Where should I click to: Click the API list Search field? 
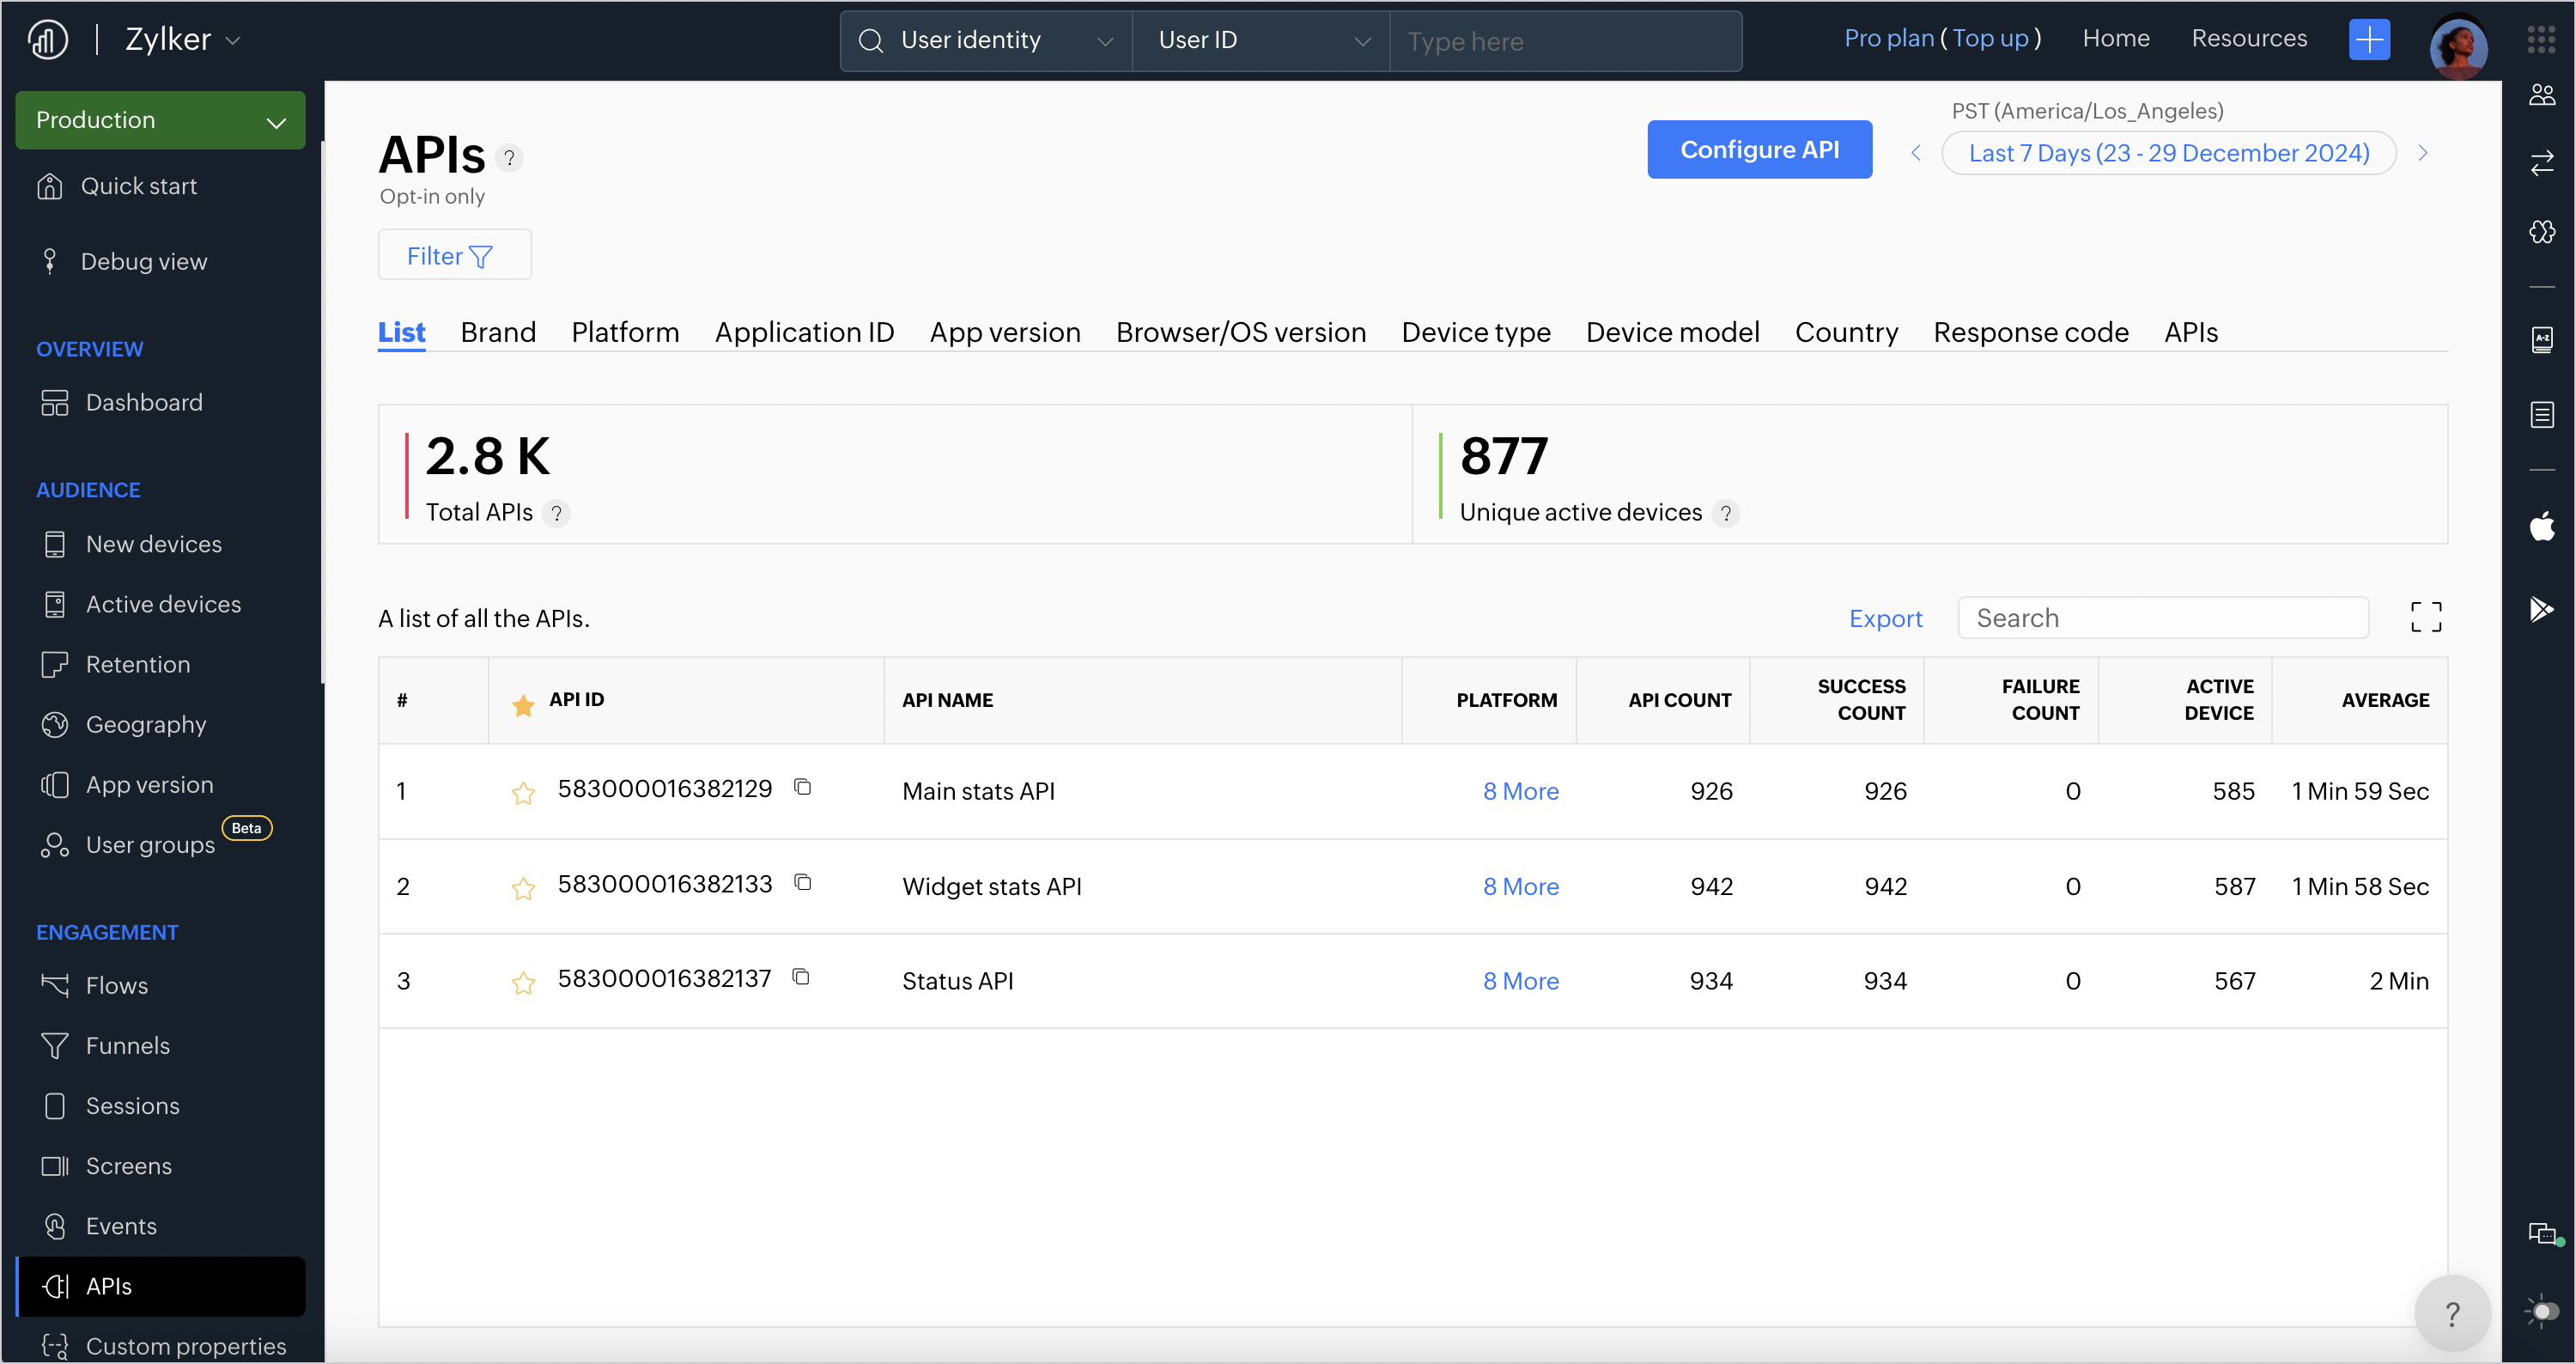(2162, 618)
